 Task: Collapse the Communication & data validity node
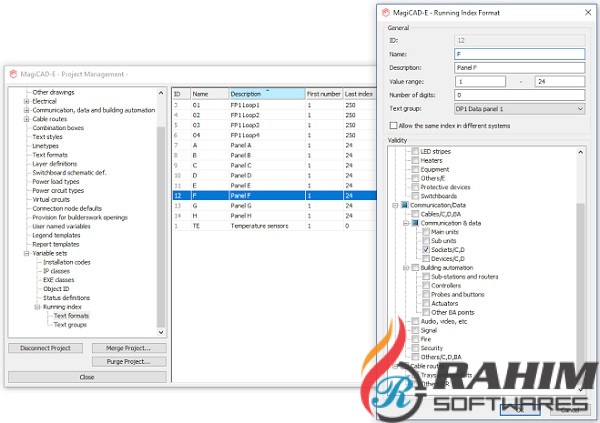(406, 223)
